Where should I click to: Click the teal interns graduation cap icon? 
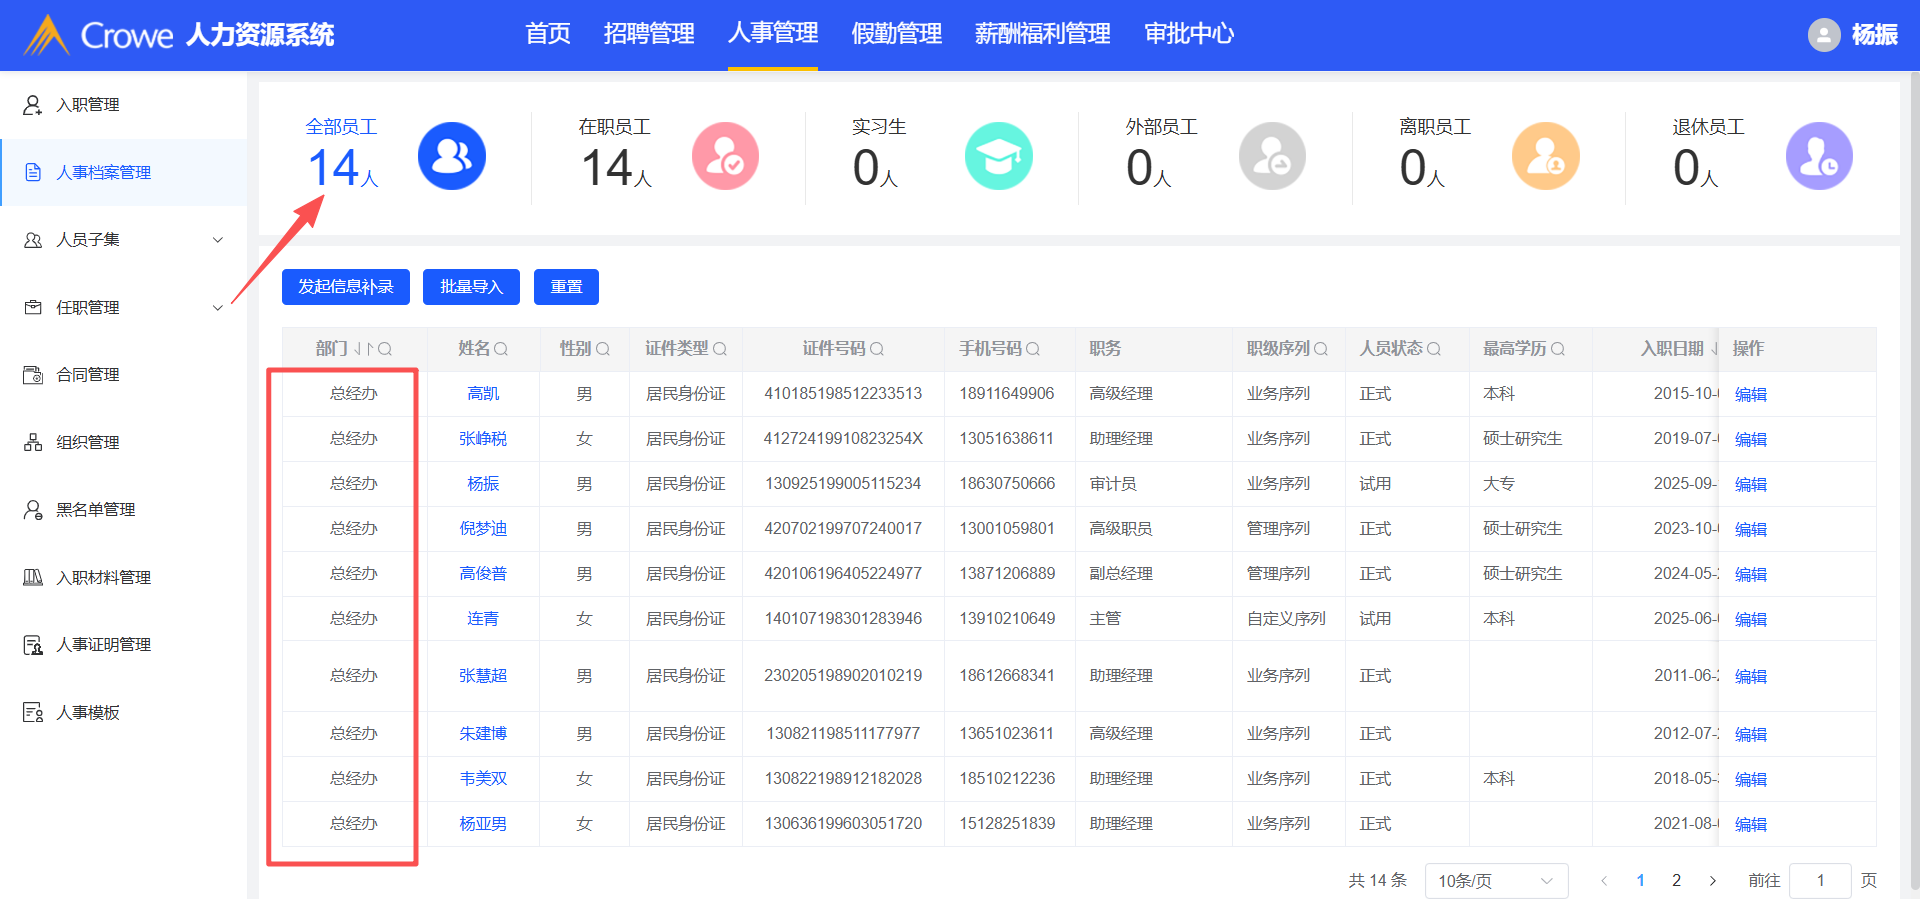click(x=998, y=156)
